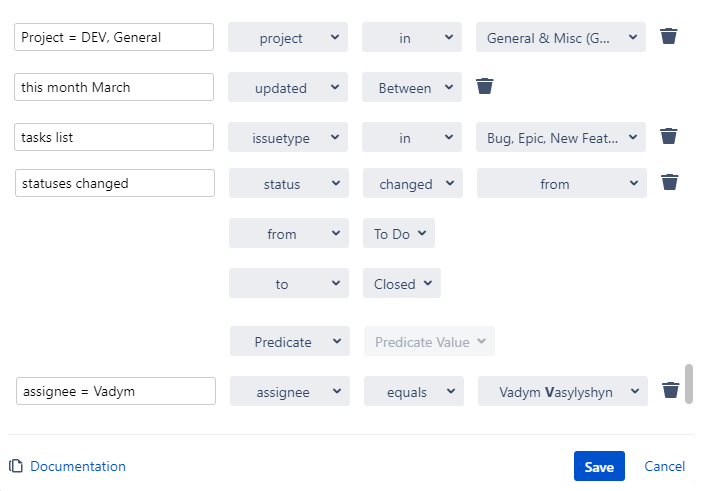Viewport: 703px width, 491px height.
Task: Edit the 'statuses changed' name field
Action: [x=114, y=184]
